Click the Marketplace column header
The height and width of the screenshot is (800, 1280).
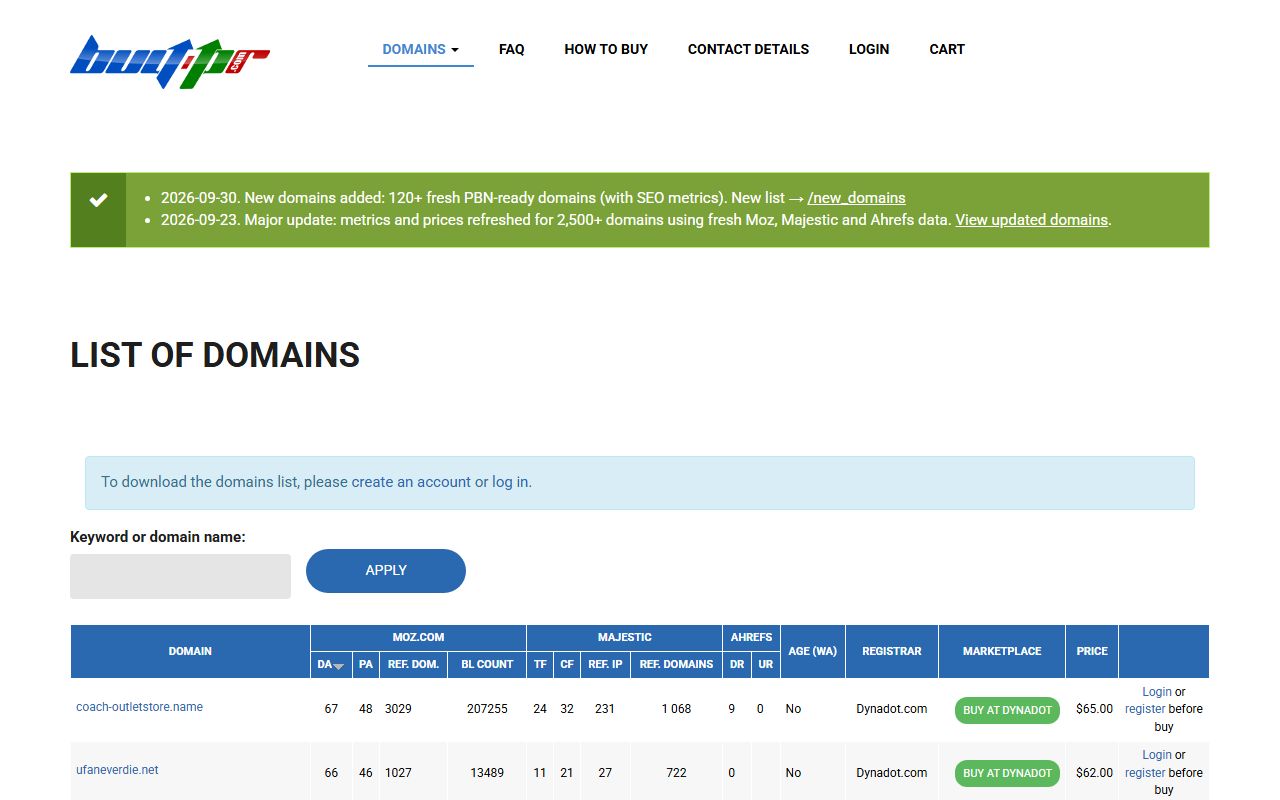click(1002, 651)
